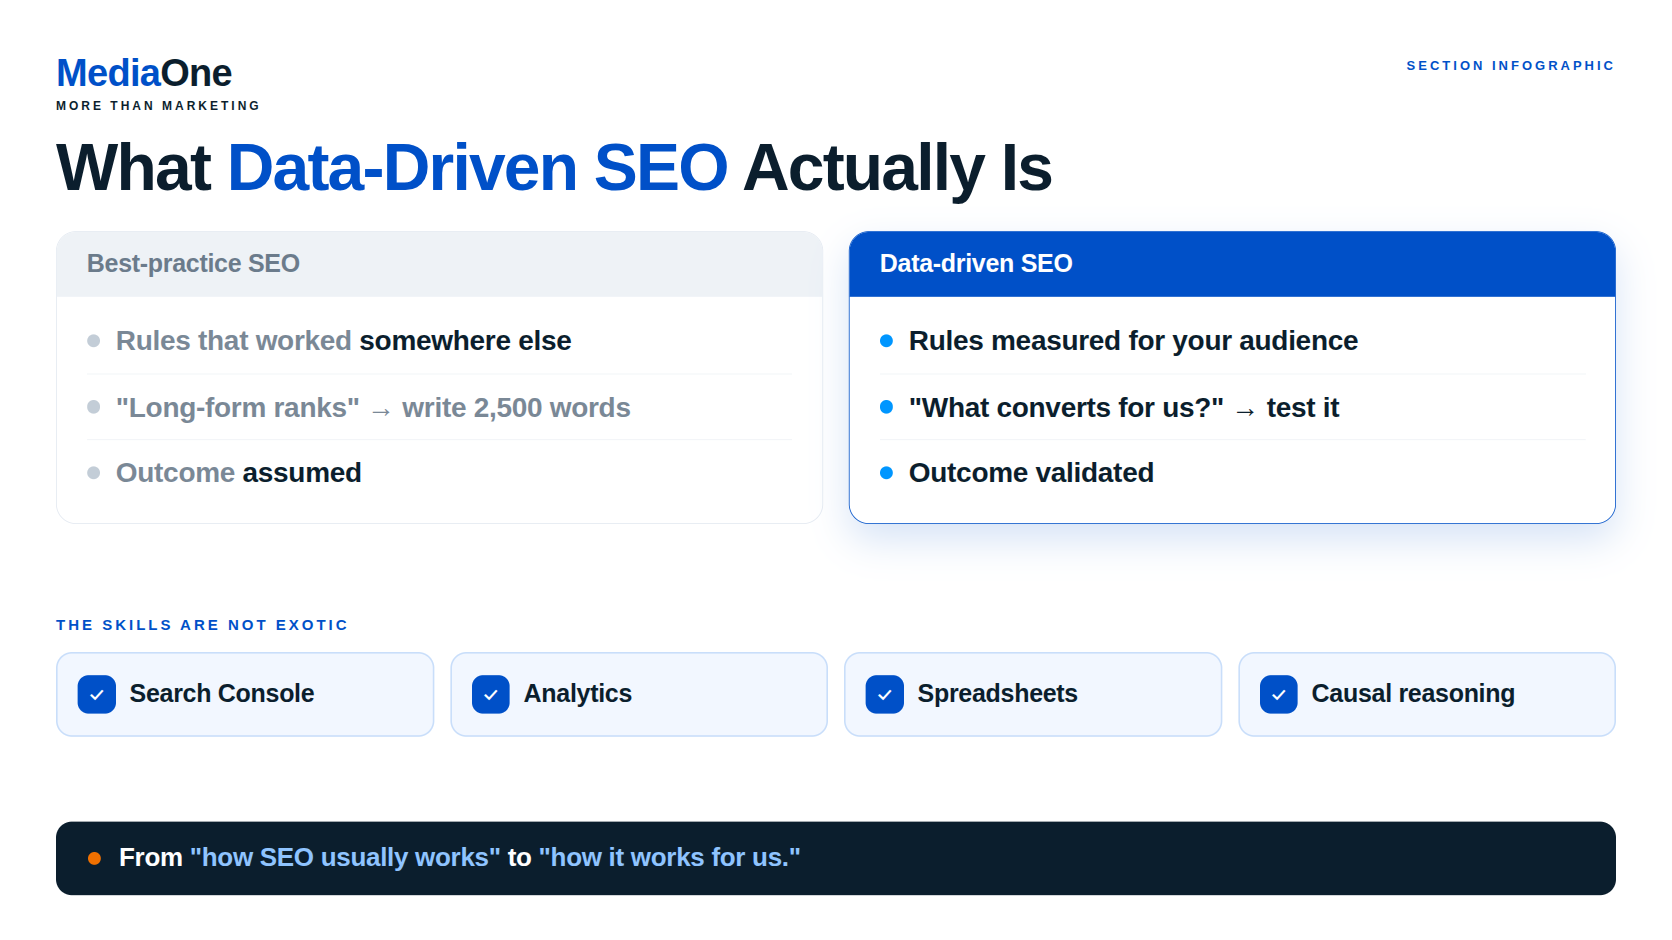The width and height of the screenshot is (1672, 940).
Task: Click 'Outcome assumed' text
Action: tap(239, 473)
